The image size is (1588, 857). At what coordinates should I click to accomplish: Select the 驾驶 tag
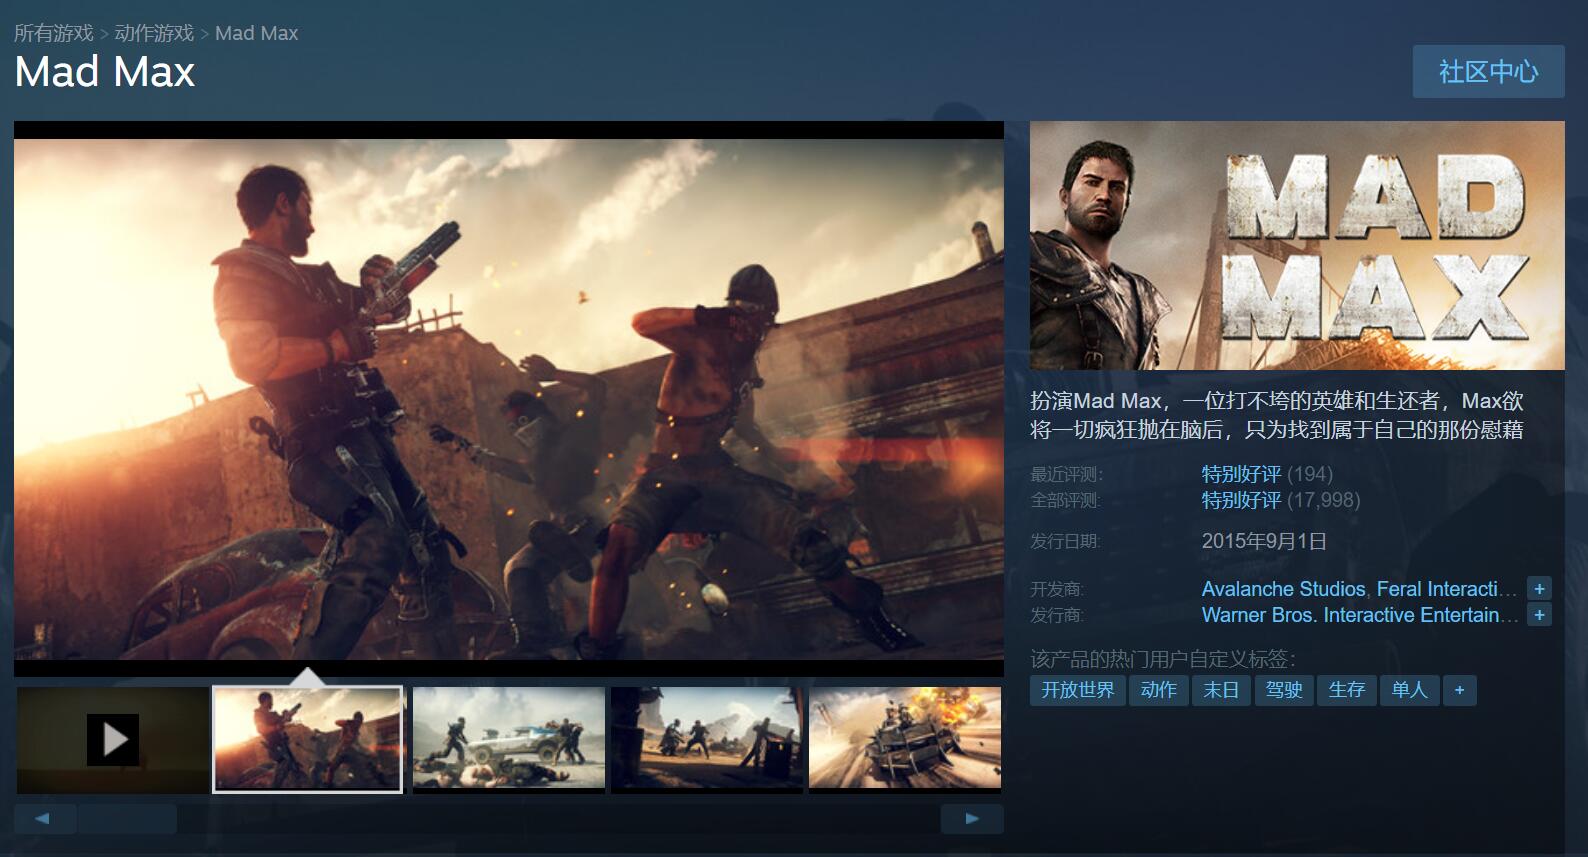point(1284,690)
